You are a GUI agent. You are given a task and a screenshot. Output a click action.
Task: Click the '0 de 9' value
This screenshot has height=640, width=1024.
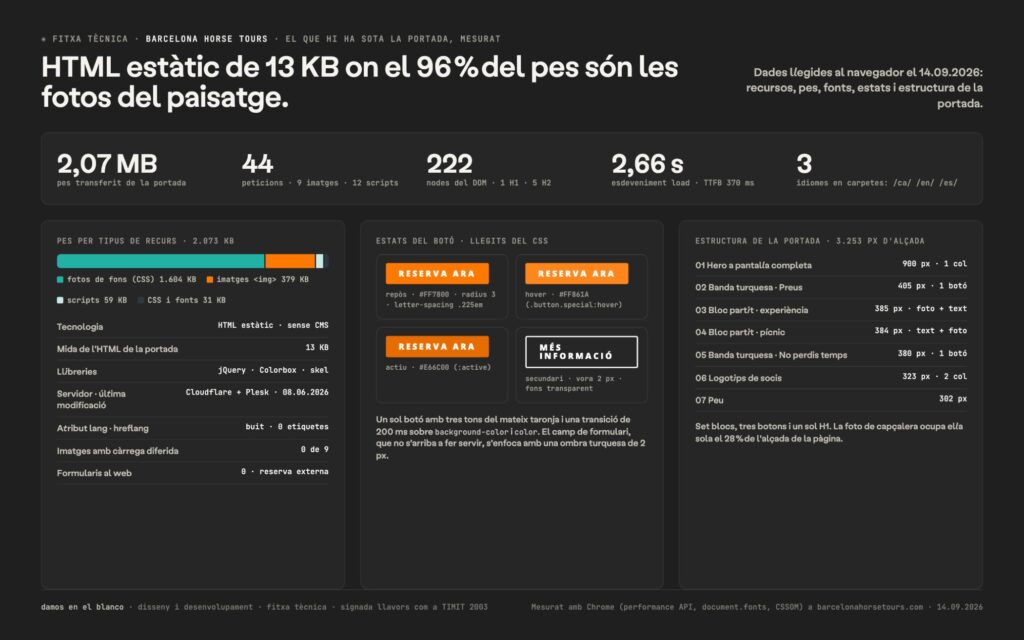click(x=315, y=449)
